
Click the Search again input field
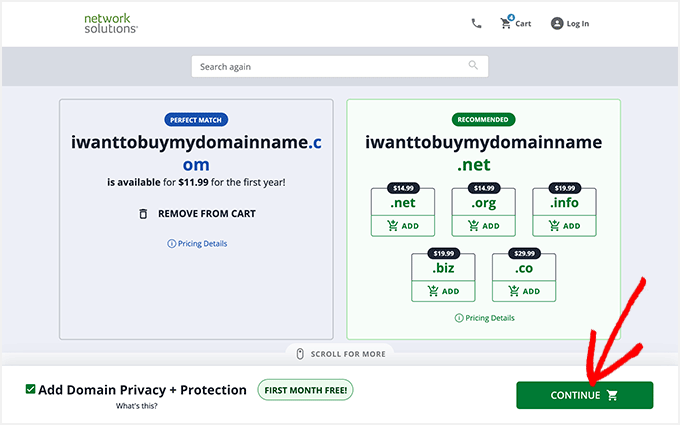330,67
